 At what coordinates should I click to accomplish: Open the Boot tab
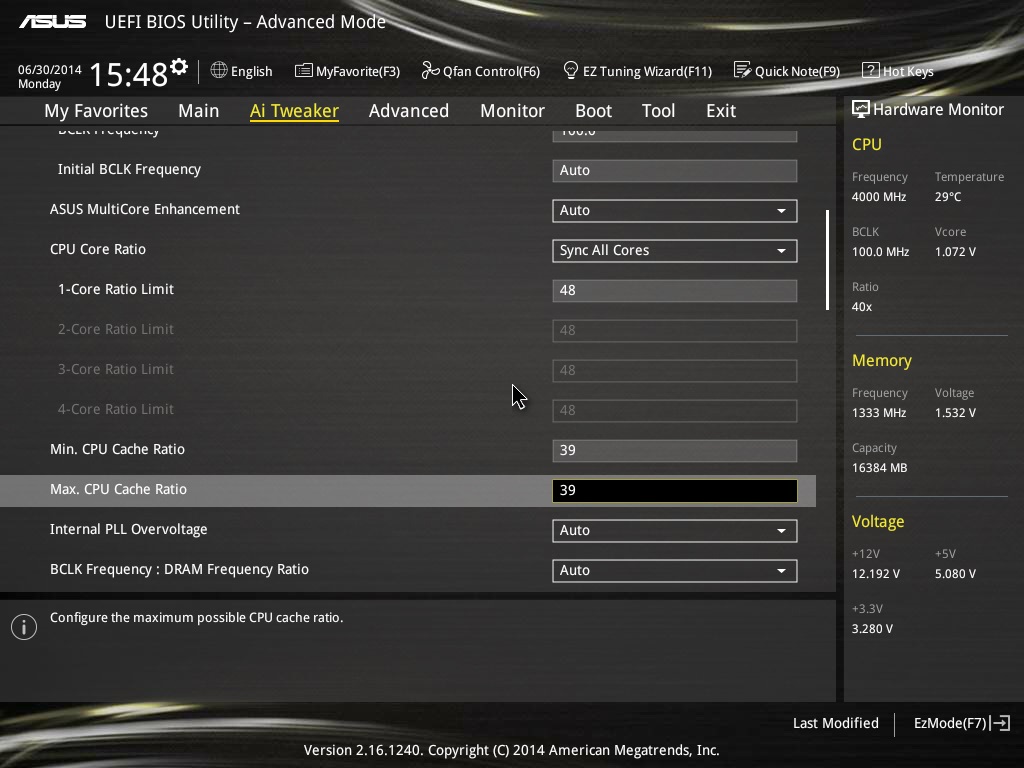[x=593, y=111]
